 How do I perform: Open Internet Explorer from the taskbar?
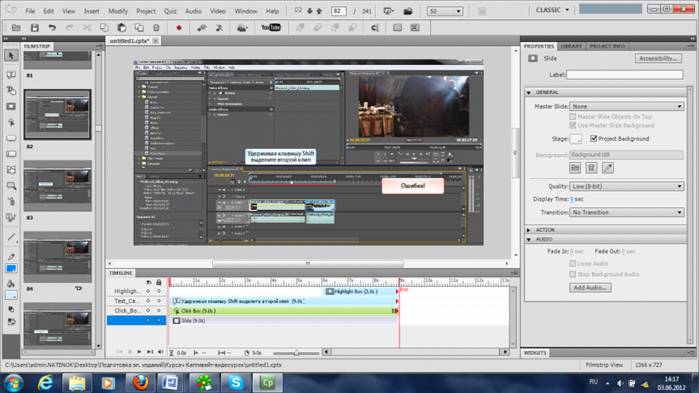pyautogui.click(x=45, y=382)
